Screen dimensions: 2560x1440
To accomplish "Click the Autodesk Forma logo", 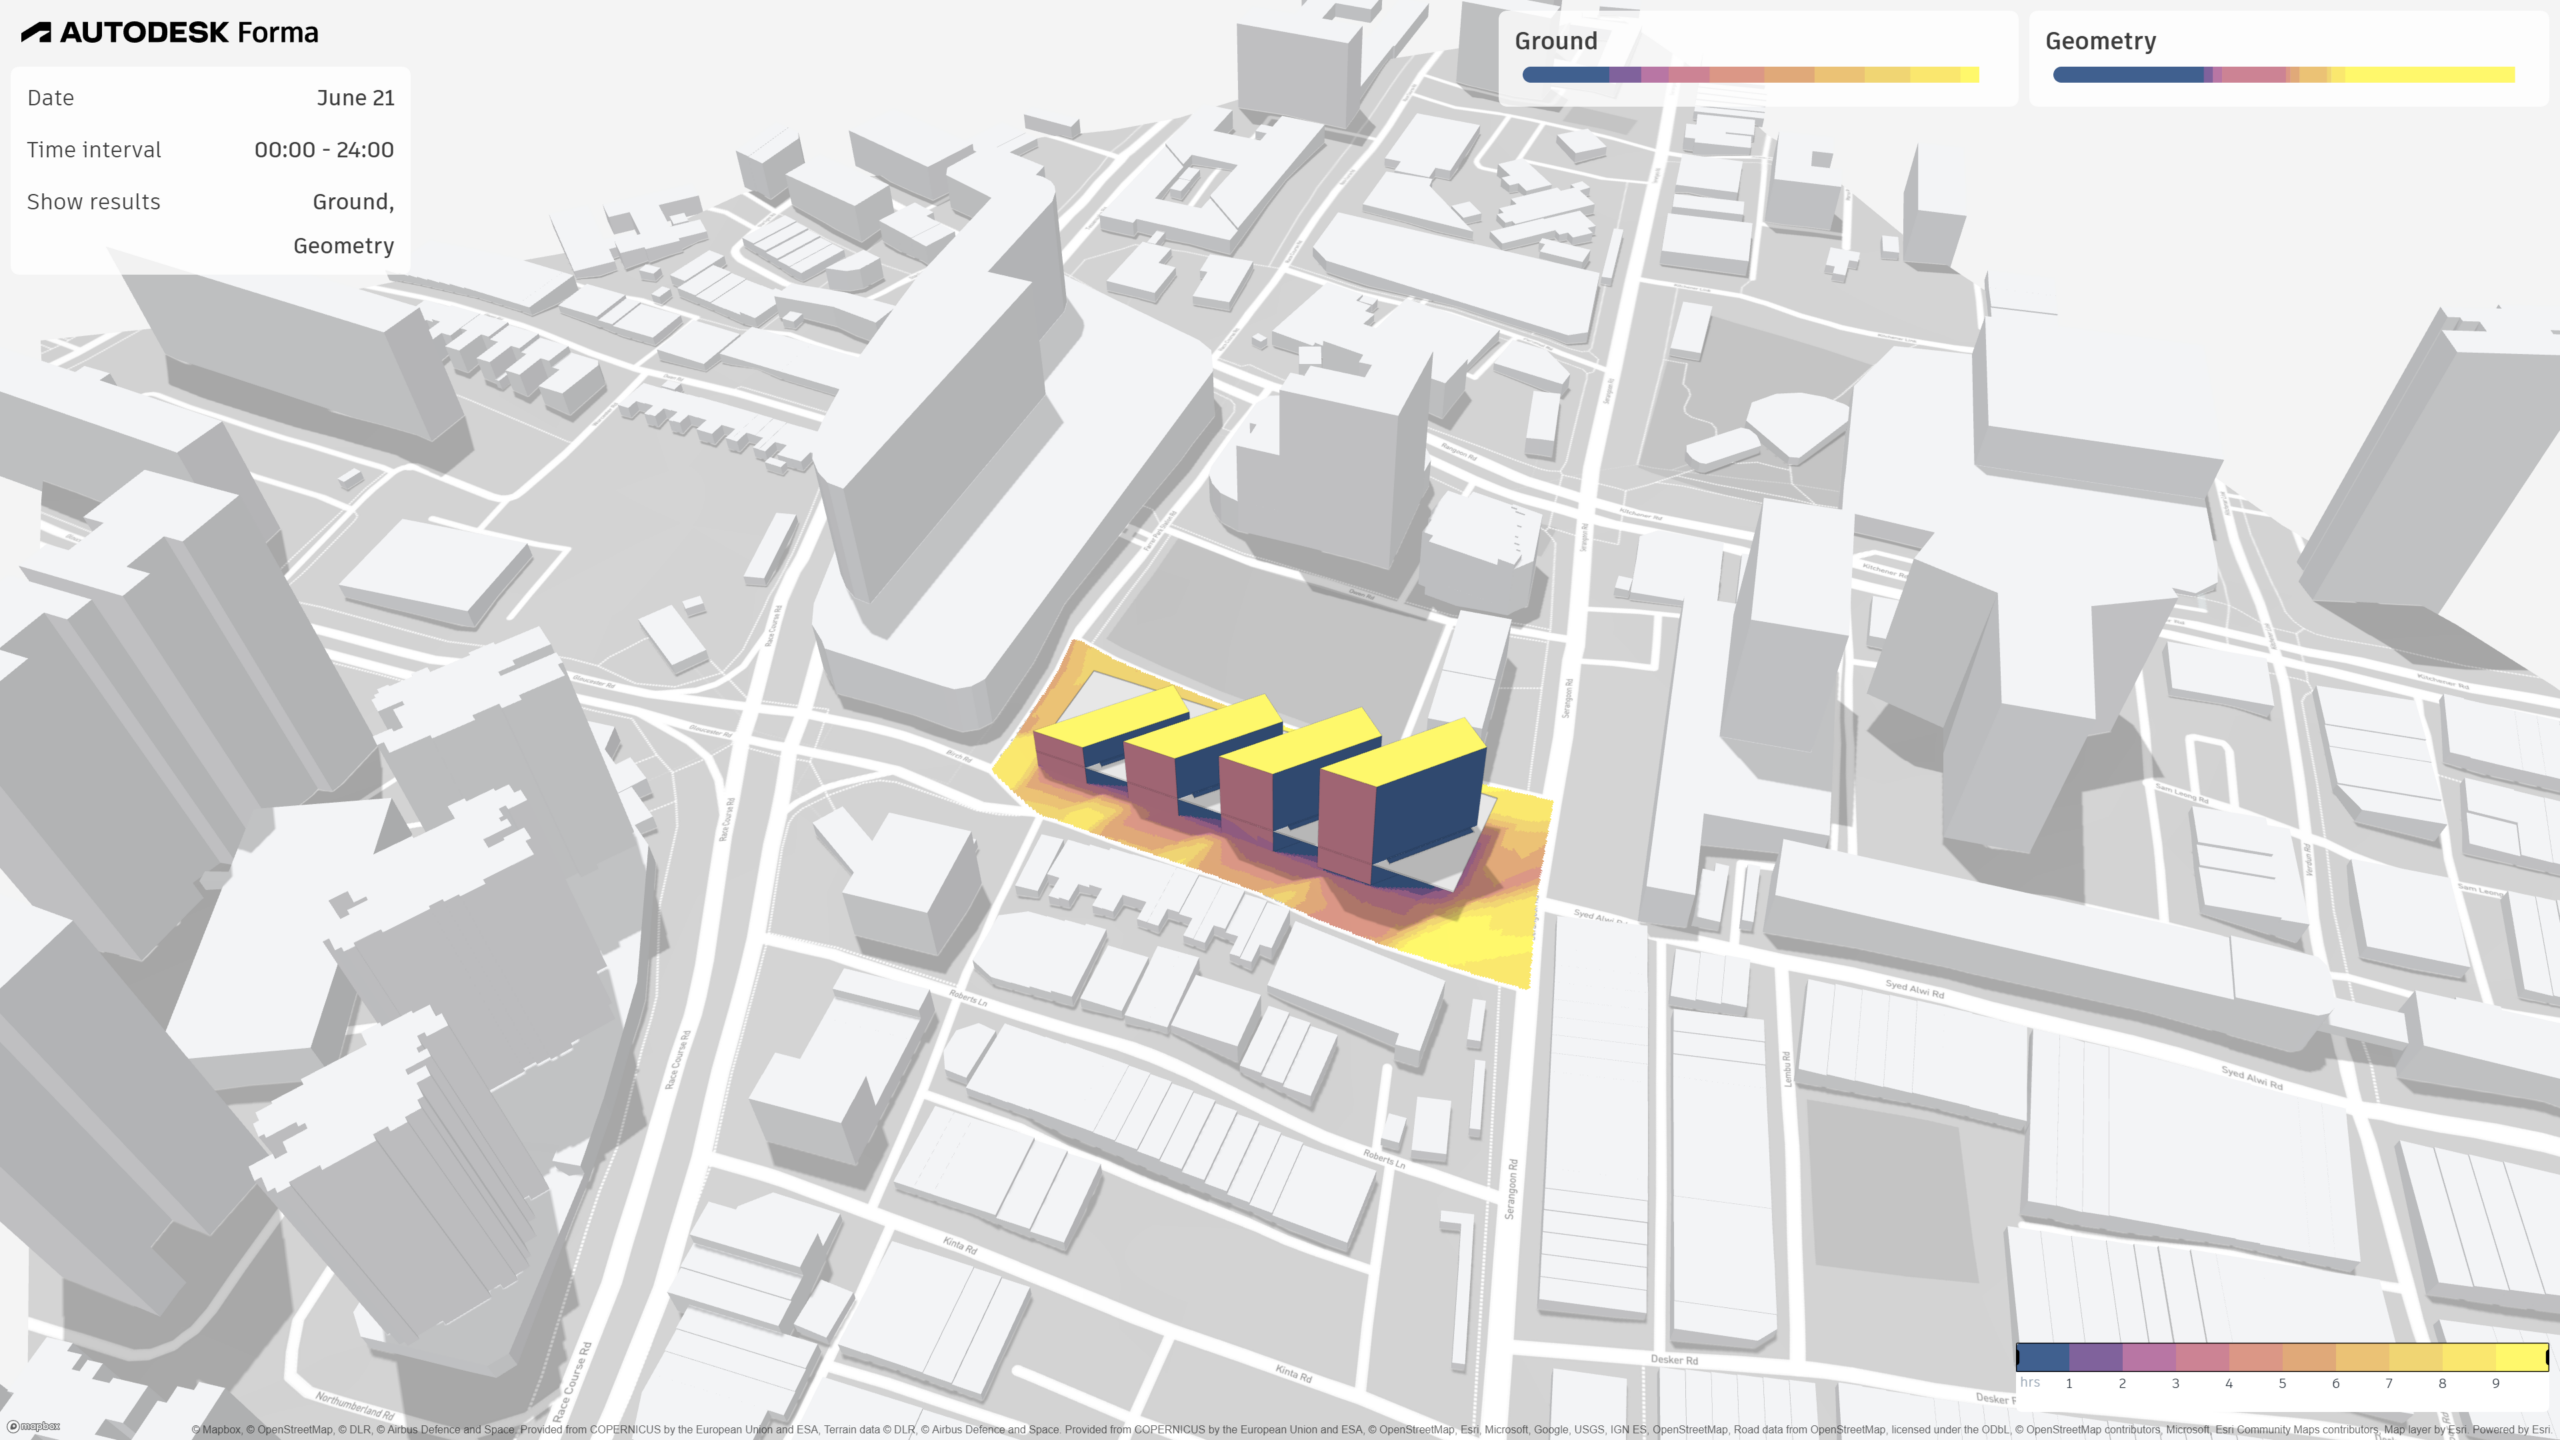I will pyautogui.click(x=170, y=32).
